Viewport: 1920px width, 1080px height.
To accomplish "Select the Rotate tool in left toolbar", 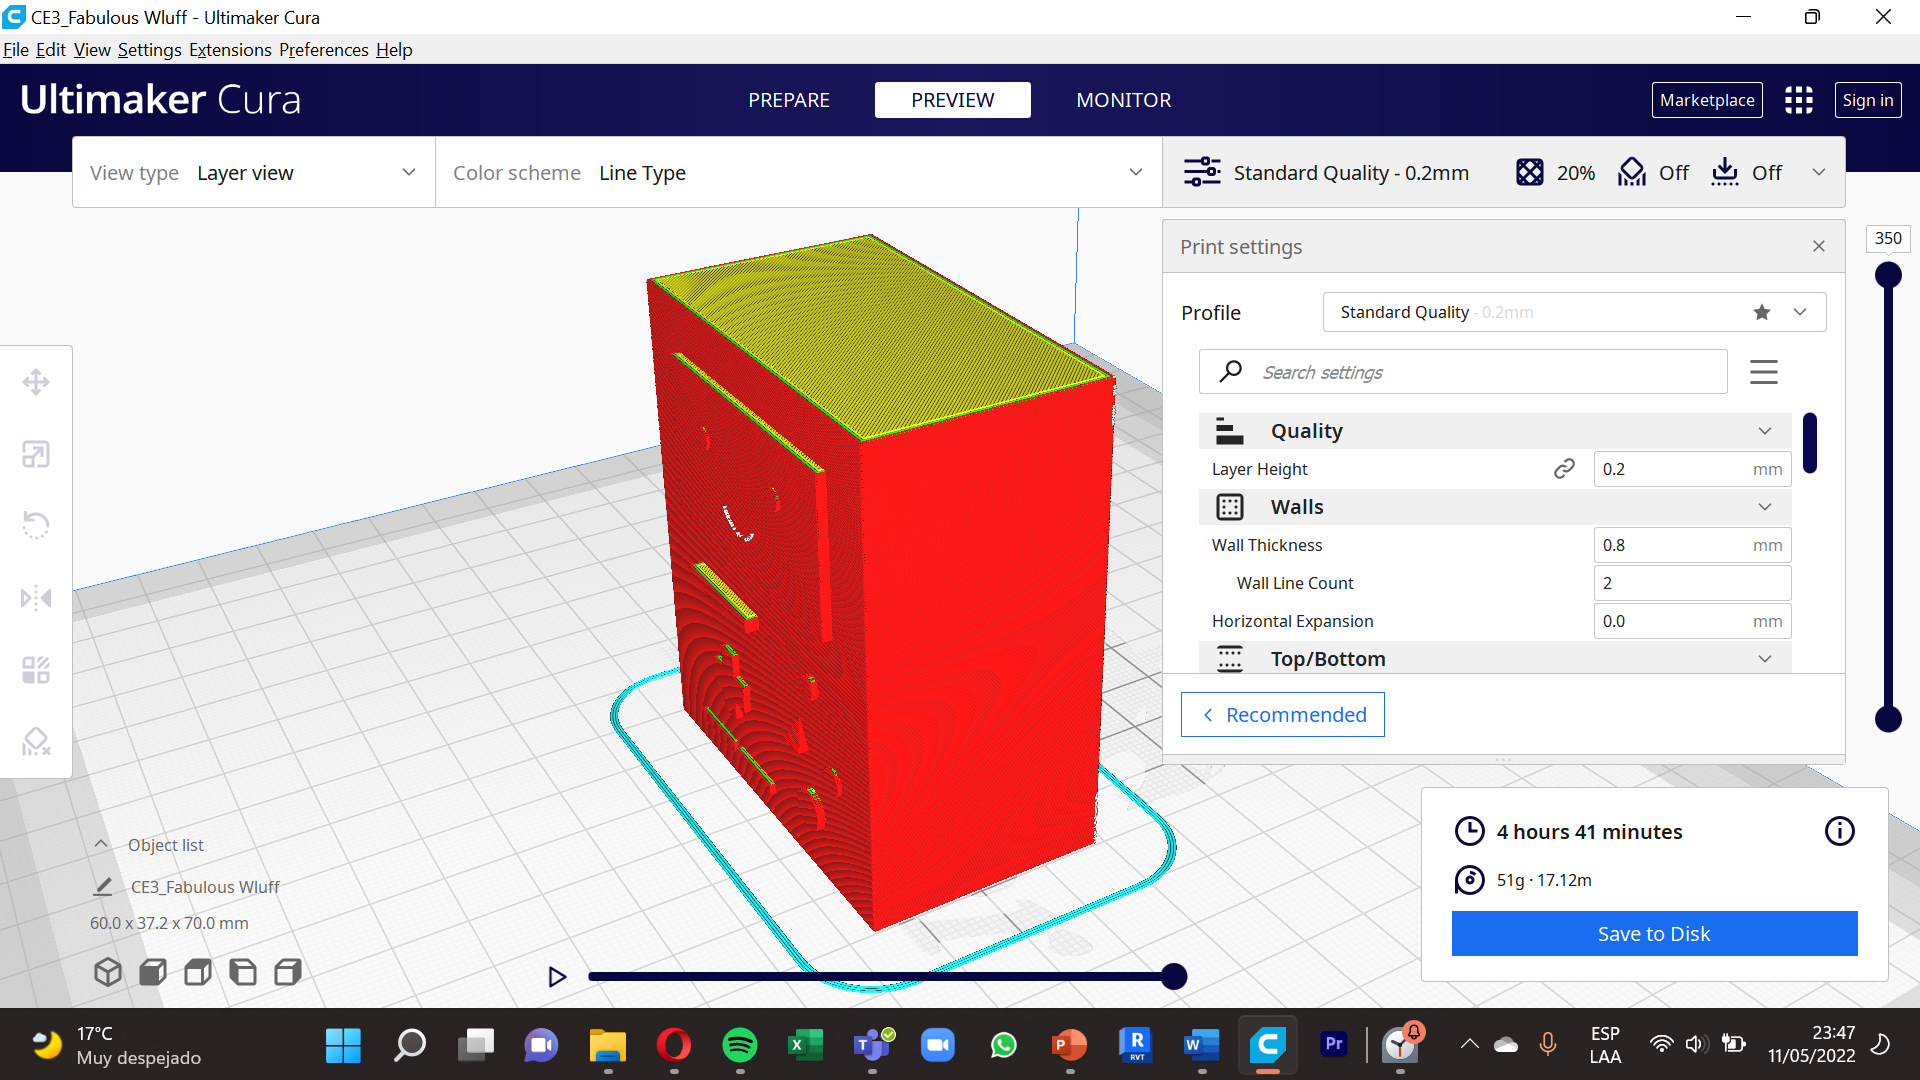I will (x=36, y=526).
